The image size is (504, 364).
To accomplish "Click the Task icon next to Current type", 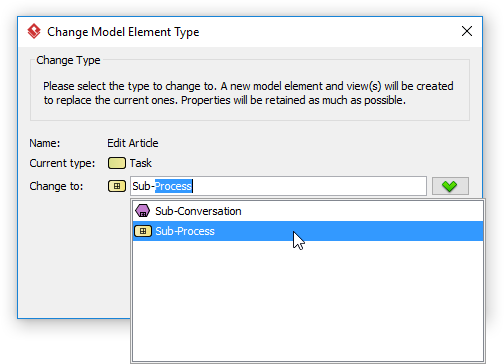I will point(117,163).
